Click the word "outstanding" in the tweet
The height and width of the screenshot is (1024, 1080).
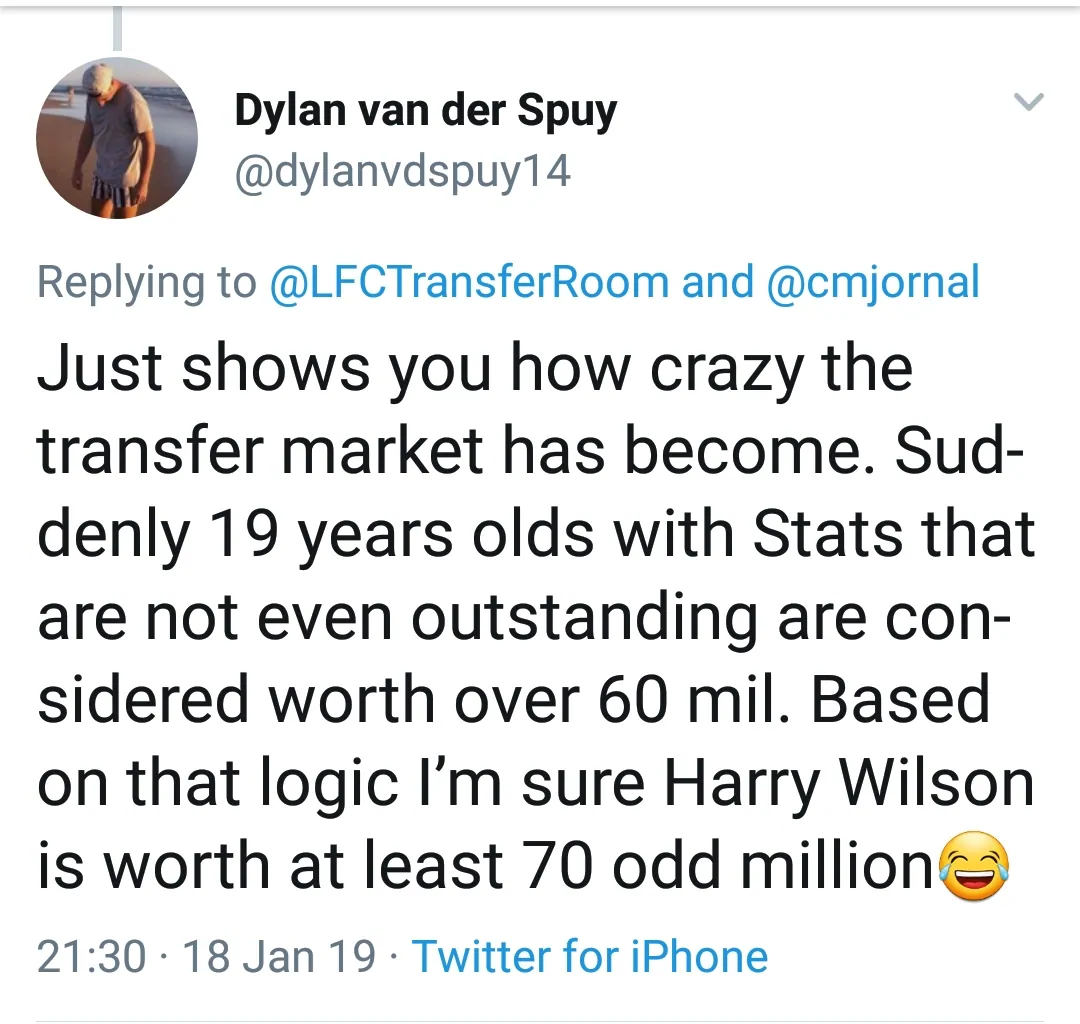(x=585, y=616)
